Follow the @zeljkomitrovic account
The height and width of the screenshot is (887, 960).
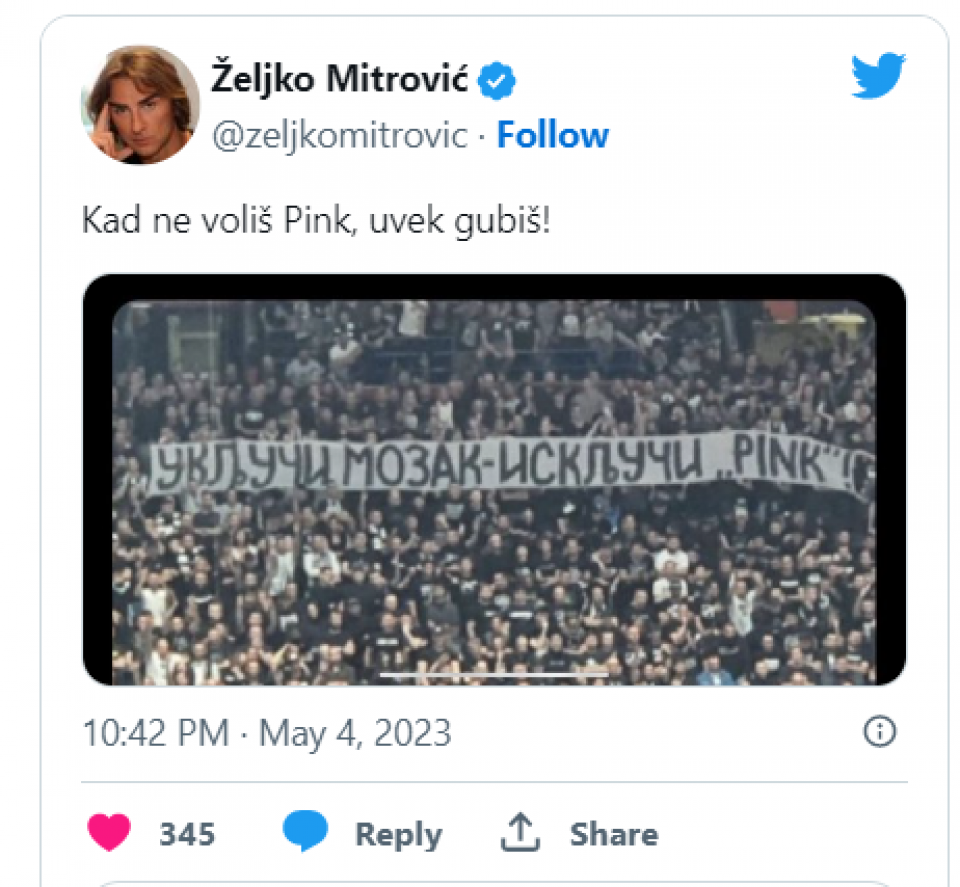[552, 135]
